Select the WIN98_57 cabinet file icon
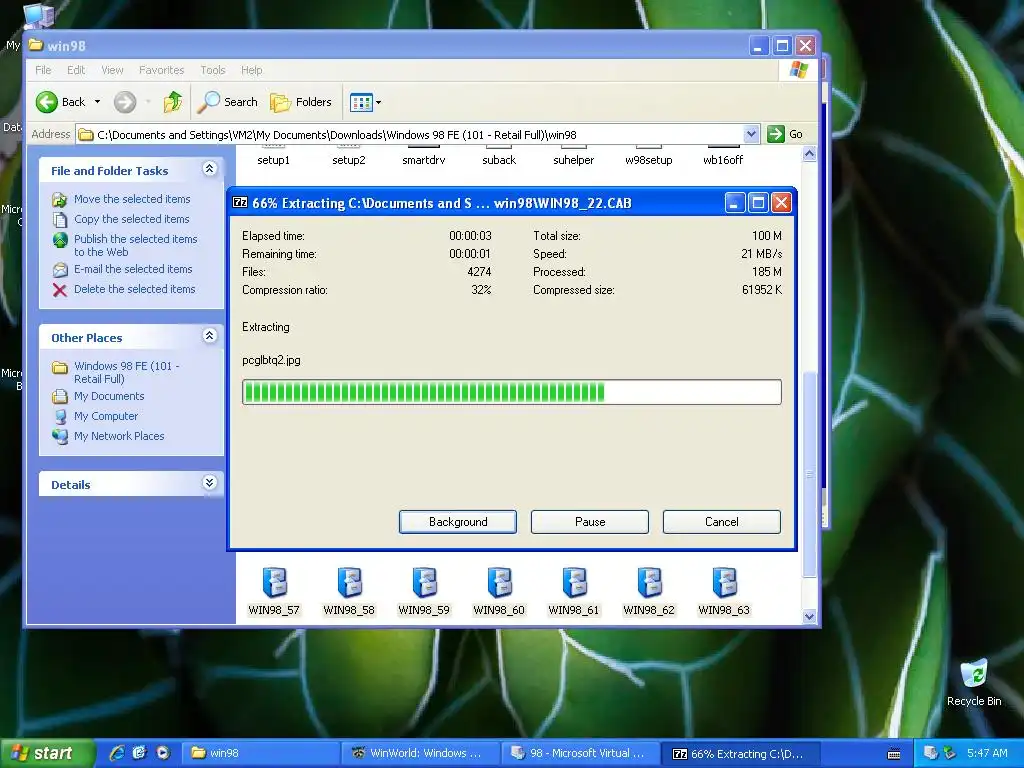The height and width of the screenshot is (768, 1024). click(x=274, y=582)
